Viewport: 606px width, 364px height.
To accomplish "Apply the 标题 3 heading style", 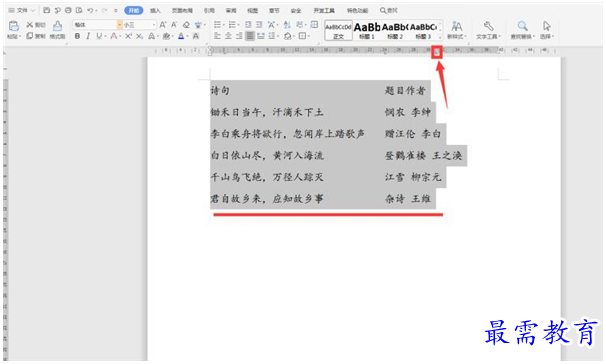I will click(x=423, y=31).
